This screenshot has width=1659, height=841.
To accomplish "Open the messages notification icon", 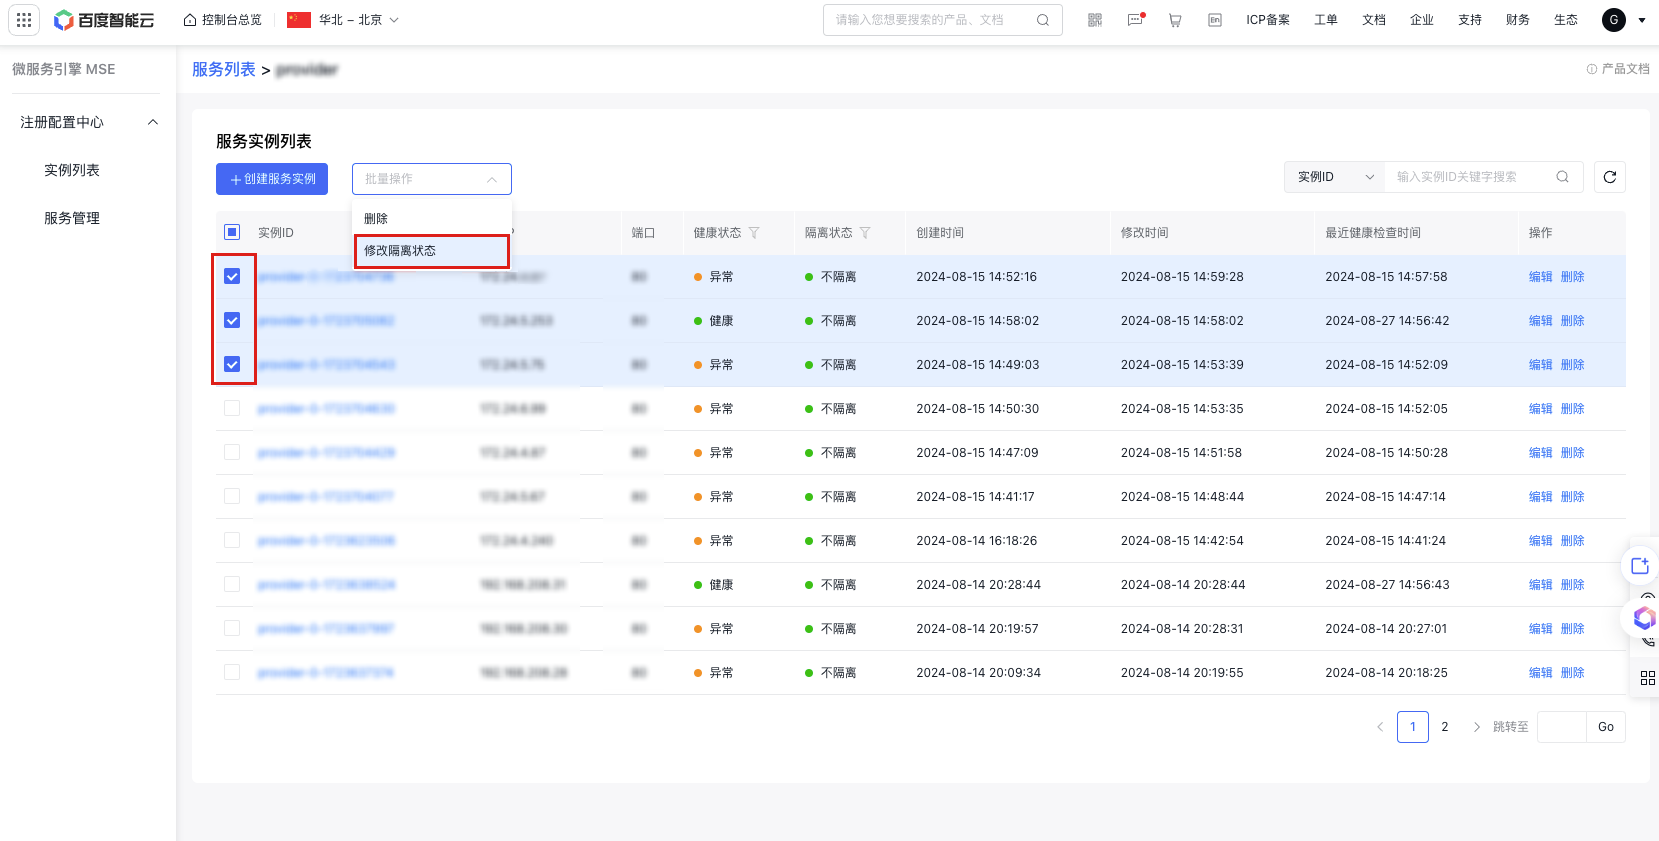I will pos(1135,20).
